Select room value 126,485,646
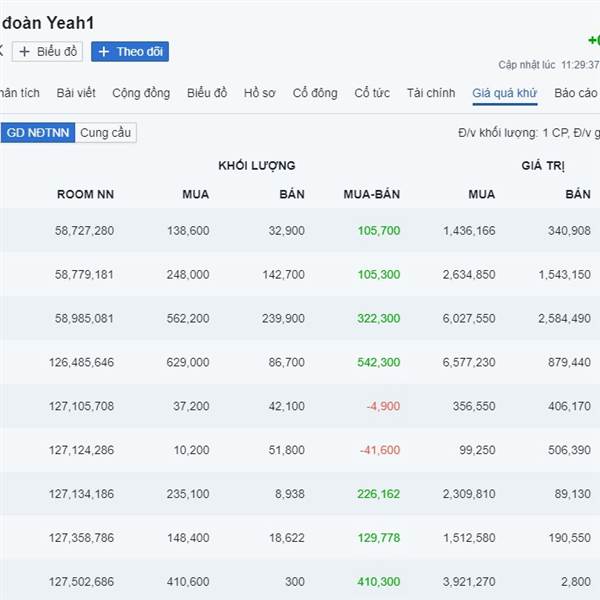The width and height of the screenshot is (600, 600). click(x=82, y=362)
